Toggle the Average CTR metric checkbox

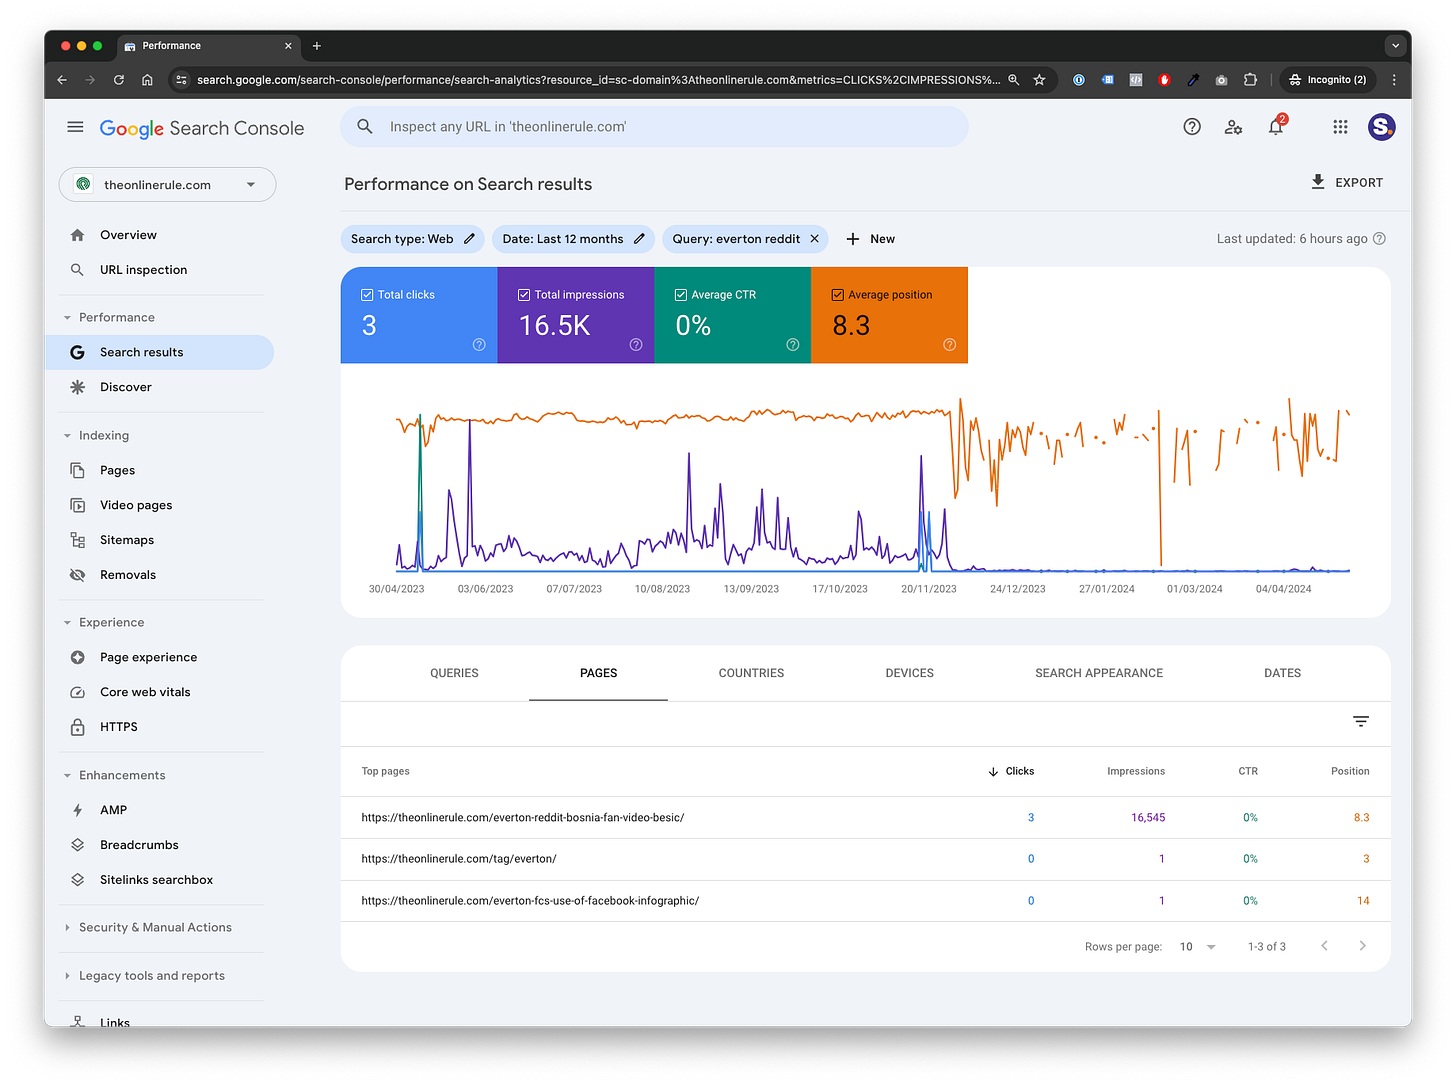click(x=681, y=295)
